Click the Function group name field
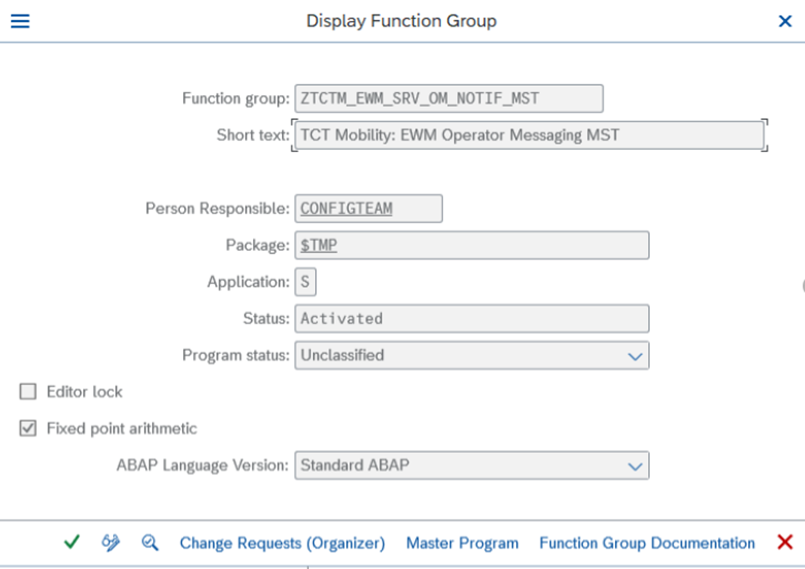This screenshot has height=569, width=805. pos(448,98)
